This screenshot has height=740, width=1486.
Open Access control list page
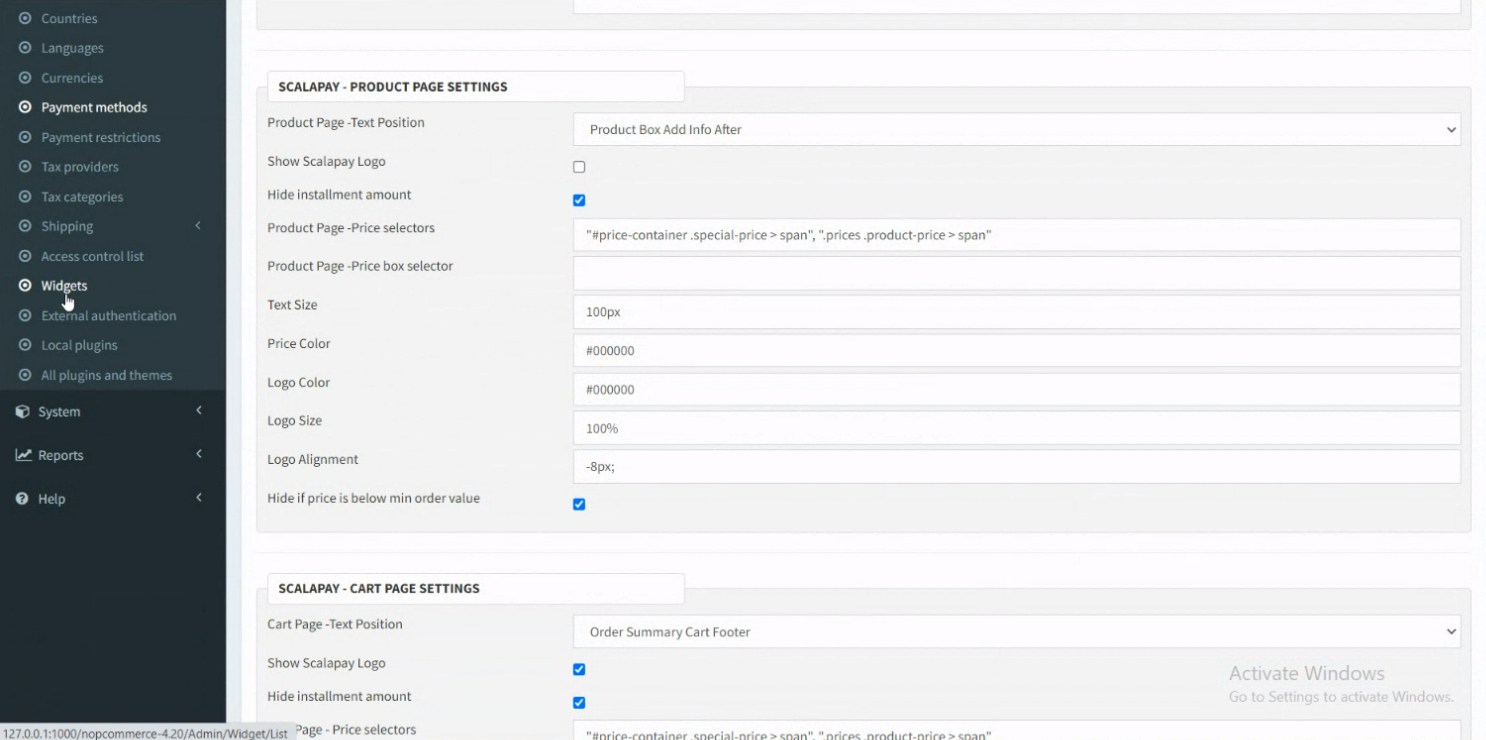(92, 256)
